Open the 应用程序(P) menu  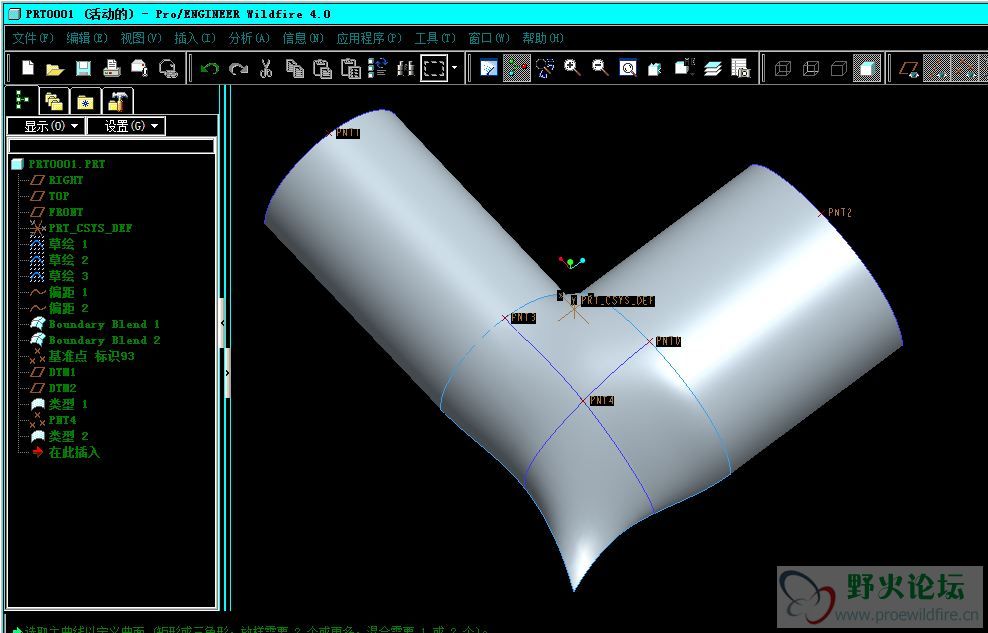[369, 38]
